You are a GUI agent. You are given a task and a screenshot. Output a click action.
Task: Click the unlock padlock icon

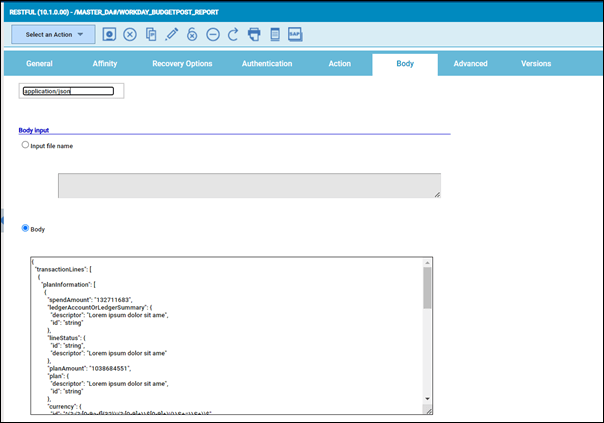pos(192,34)
